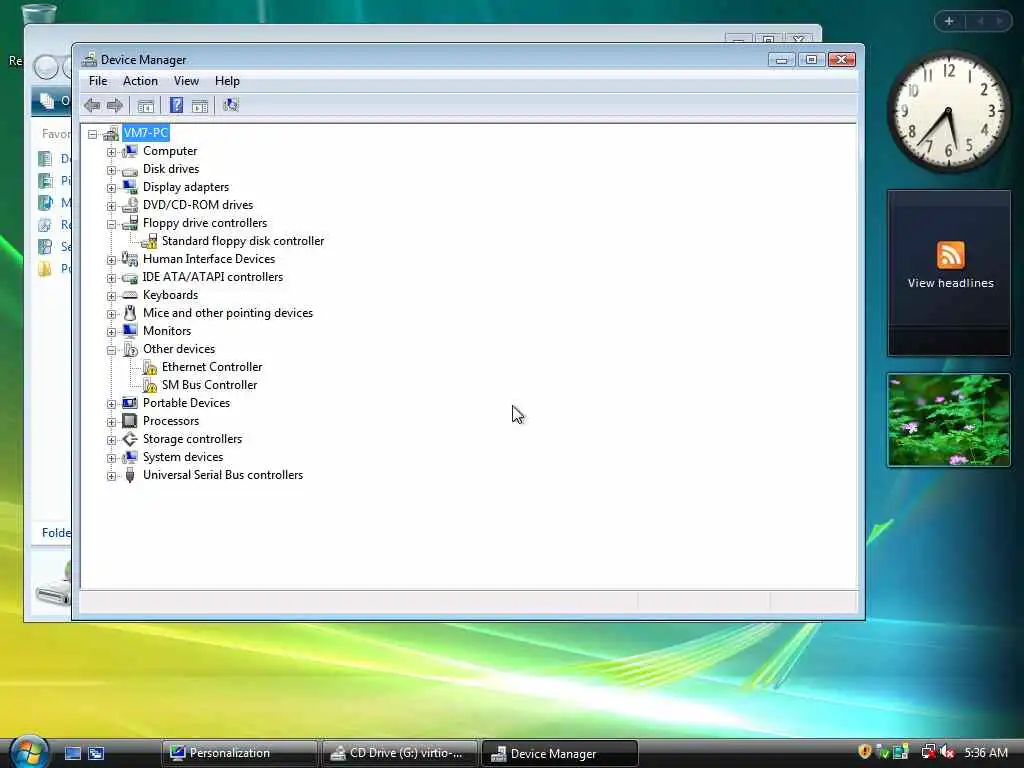Click the orange RSS feed gadget icon

coord(950,255)
